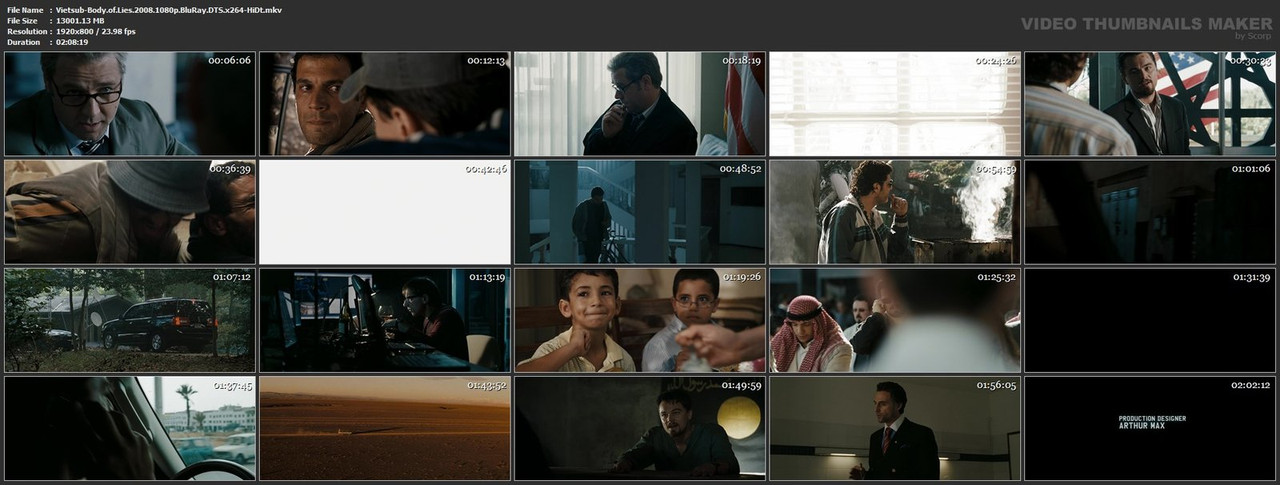This screenshot has width=1280, height=485.
Task: Click the black frame at 01:31:39
Action: point(1150,320)
